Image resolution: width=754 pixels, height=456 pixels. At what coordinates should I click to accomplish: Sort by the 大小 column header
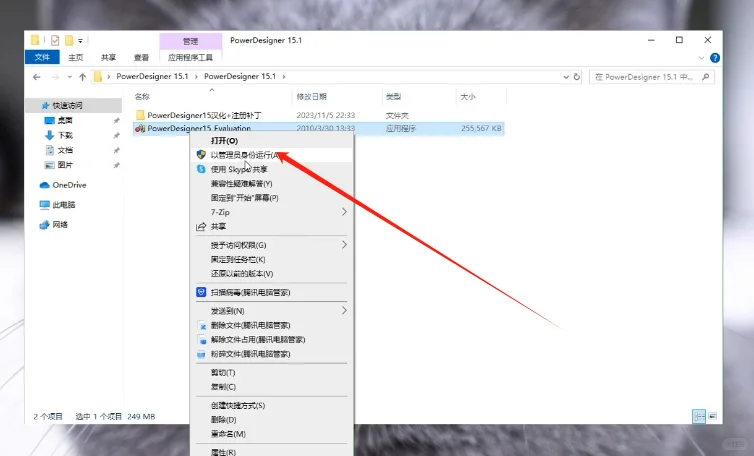468,96
